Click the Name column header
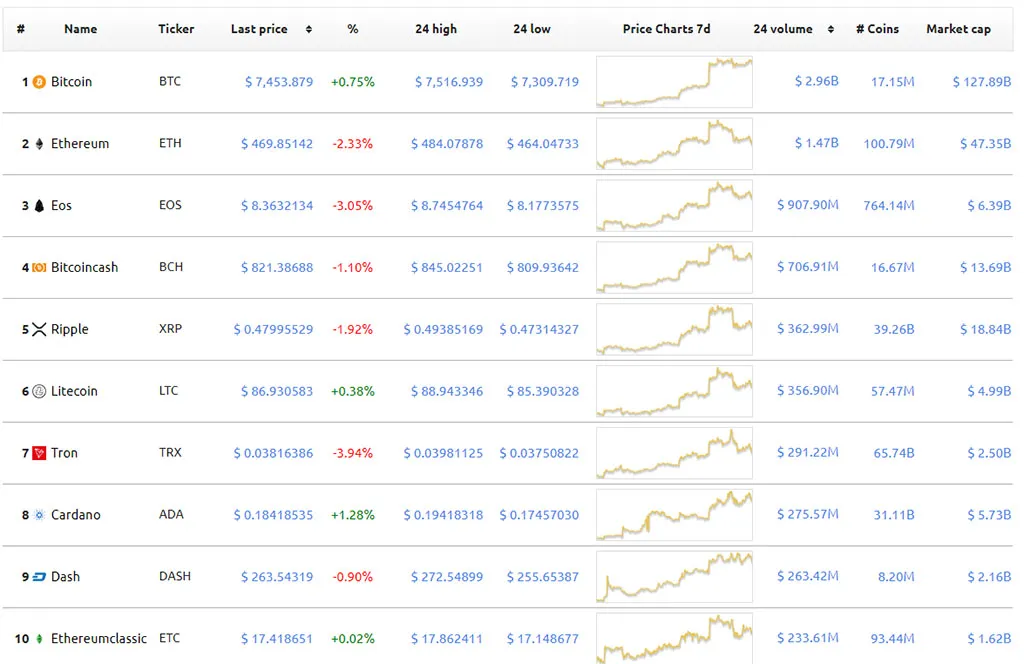 pos(80,29)
